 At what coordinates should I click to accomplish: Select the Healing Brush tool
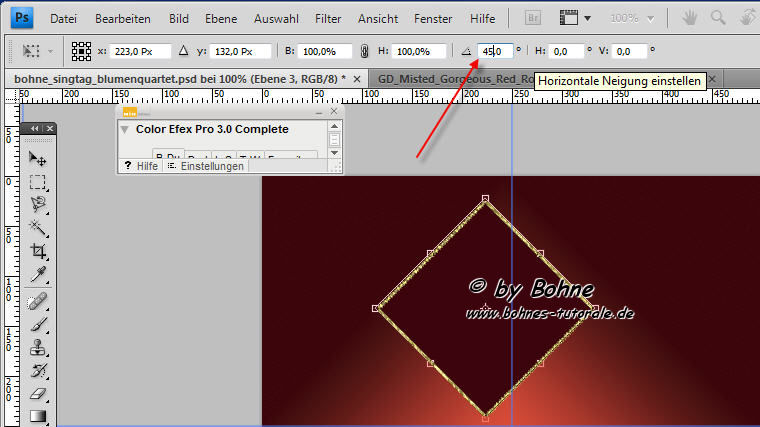(x=38, y=301)
